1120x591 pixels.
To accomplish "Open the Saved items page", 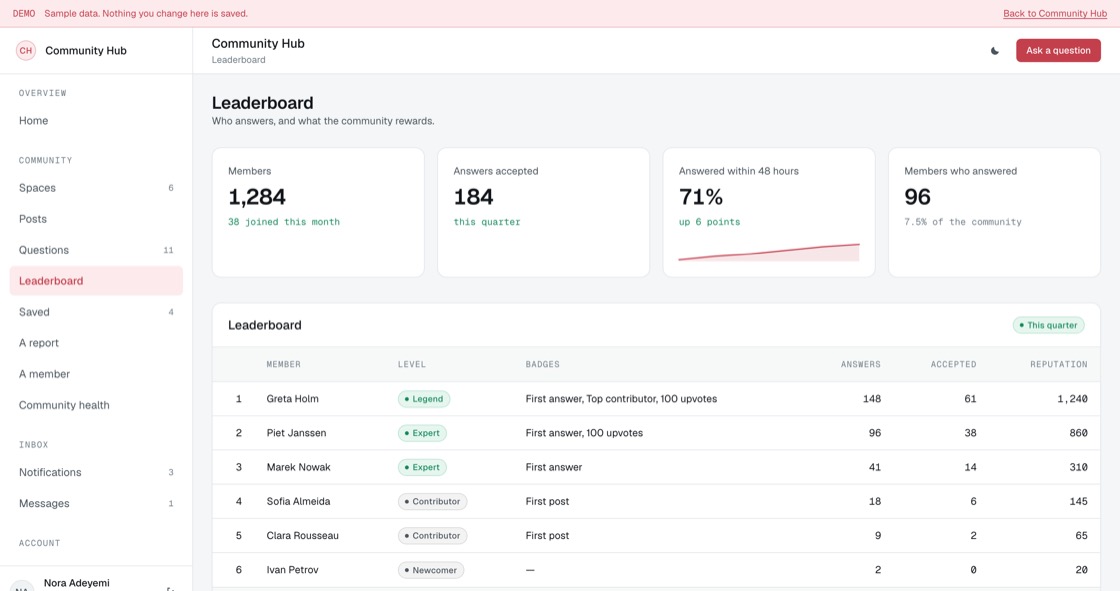I will tap(96, 312).
